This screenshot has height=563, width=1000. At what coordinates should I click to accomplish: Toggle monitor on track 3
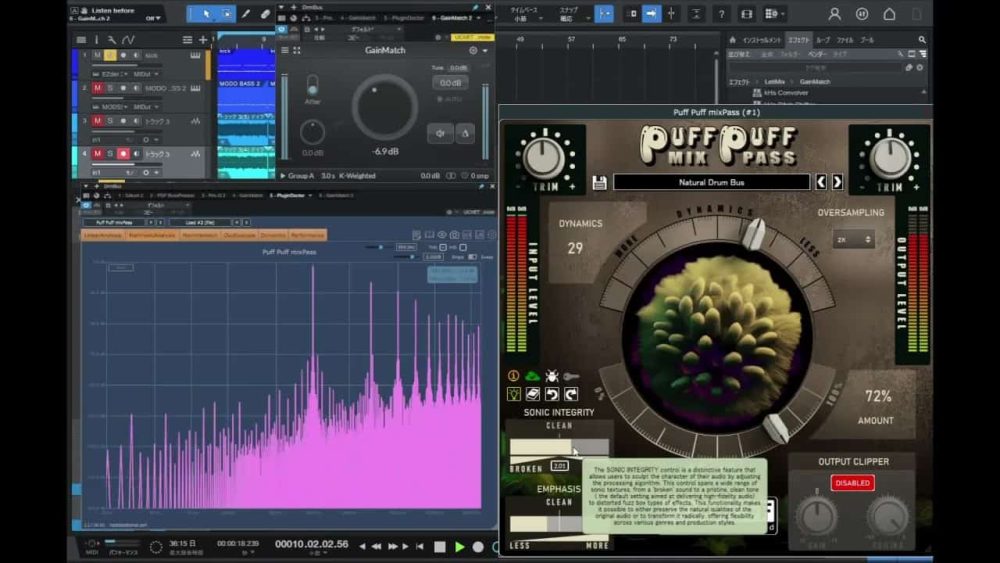coord(136,121)
